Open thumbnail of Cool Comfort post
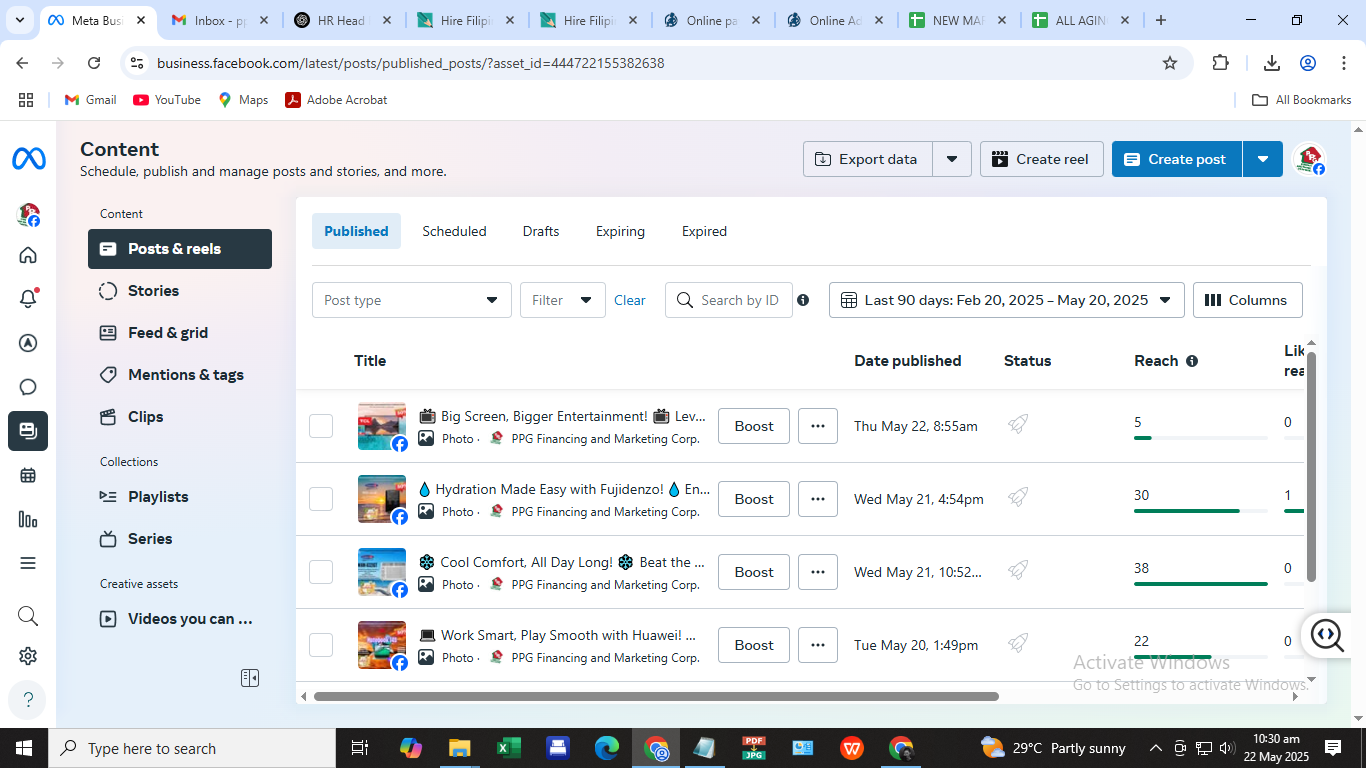 coord(382,572)
